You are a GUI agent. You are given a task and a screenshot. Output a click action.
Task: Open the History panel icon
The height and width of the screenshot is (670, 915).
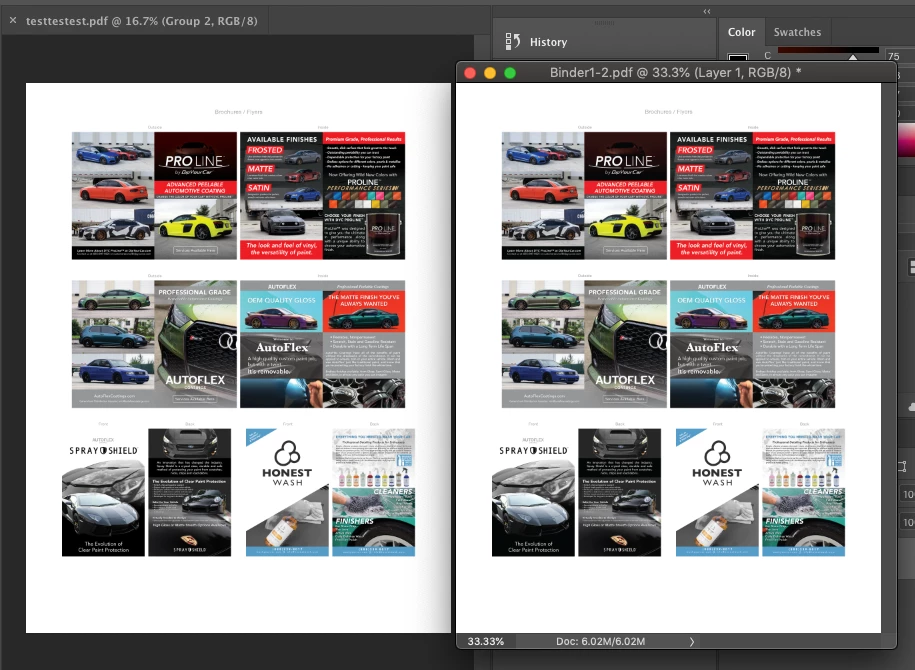512,41
